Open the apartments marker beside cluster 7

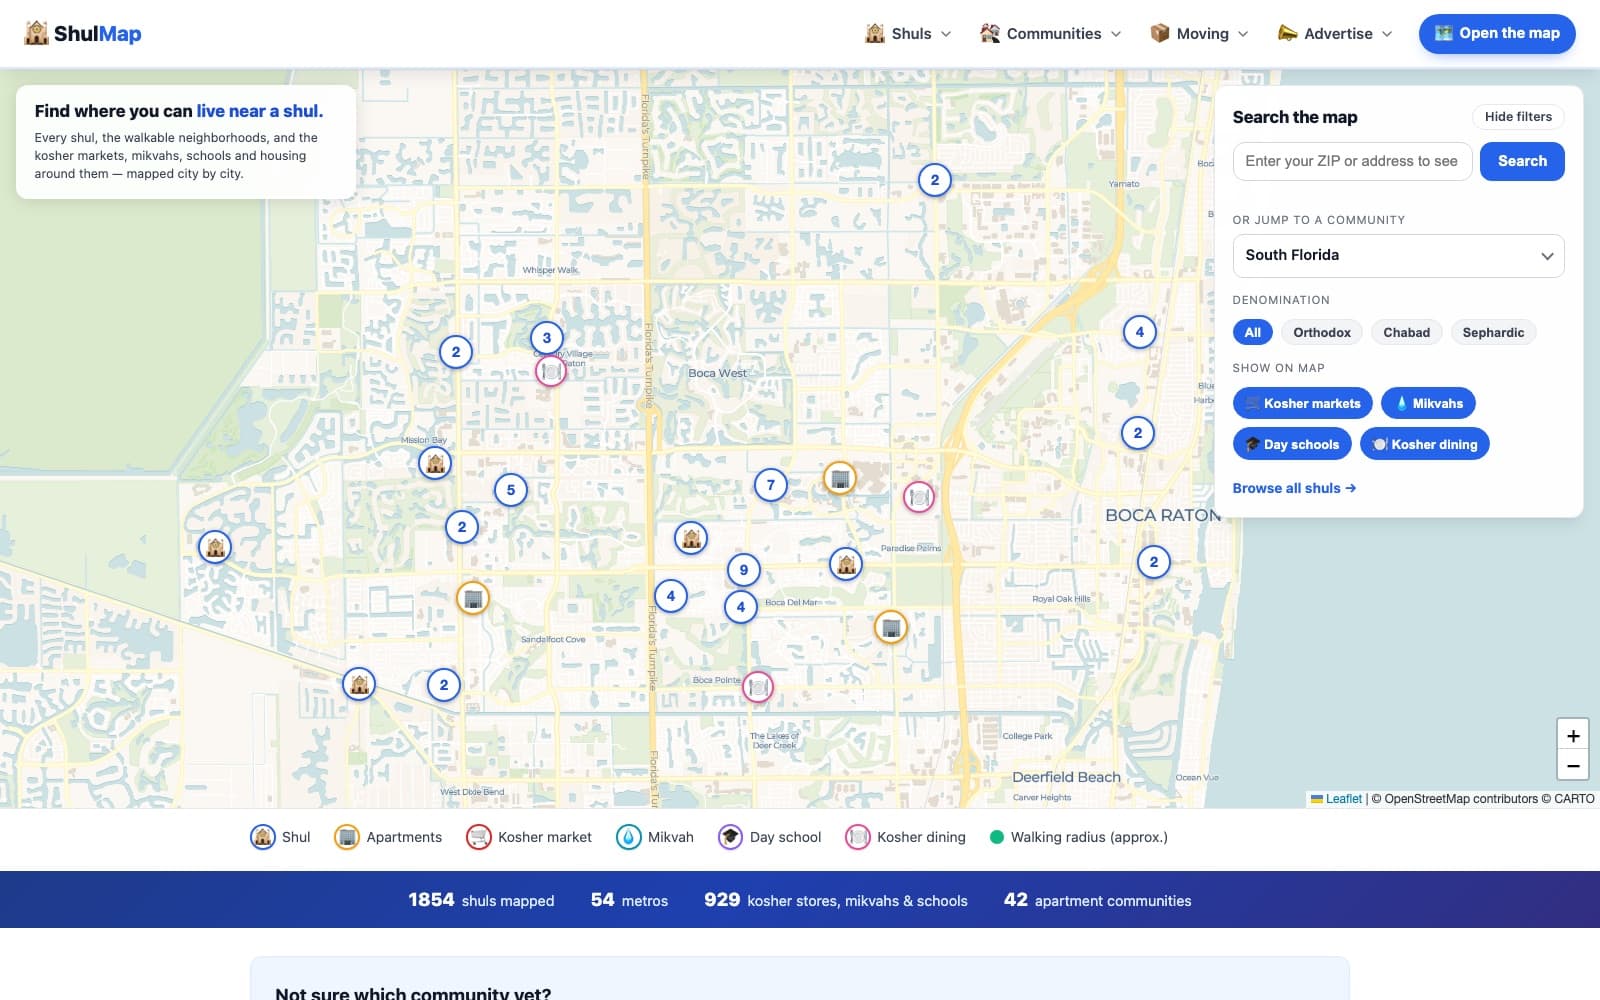(840, 479)
